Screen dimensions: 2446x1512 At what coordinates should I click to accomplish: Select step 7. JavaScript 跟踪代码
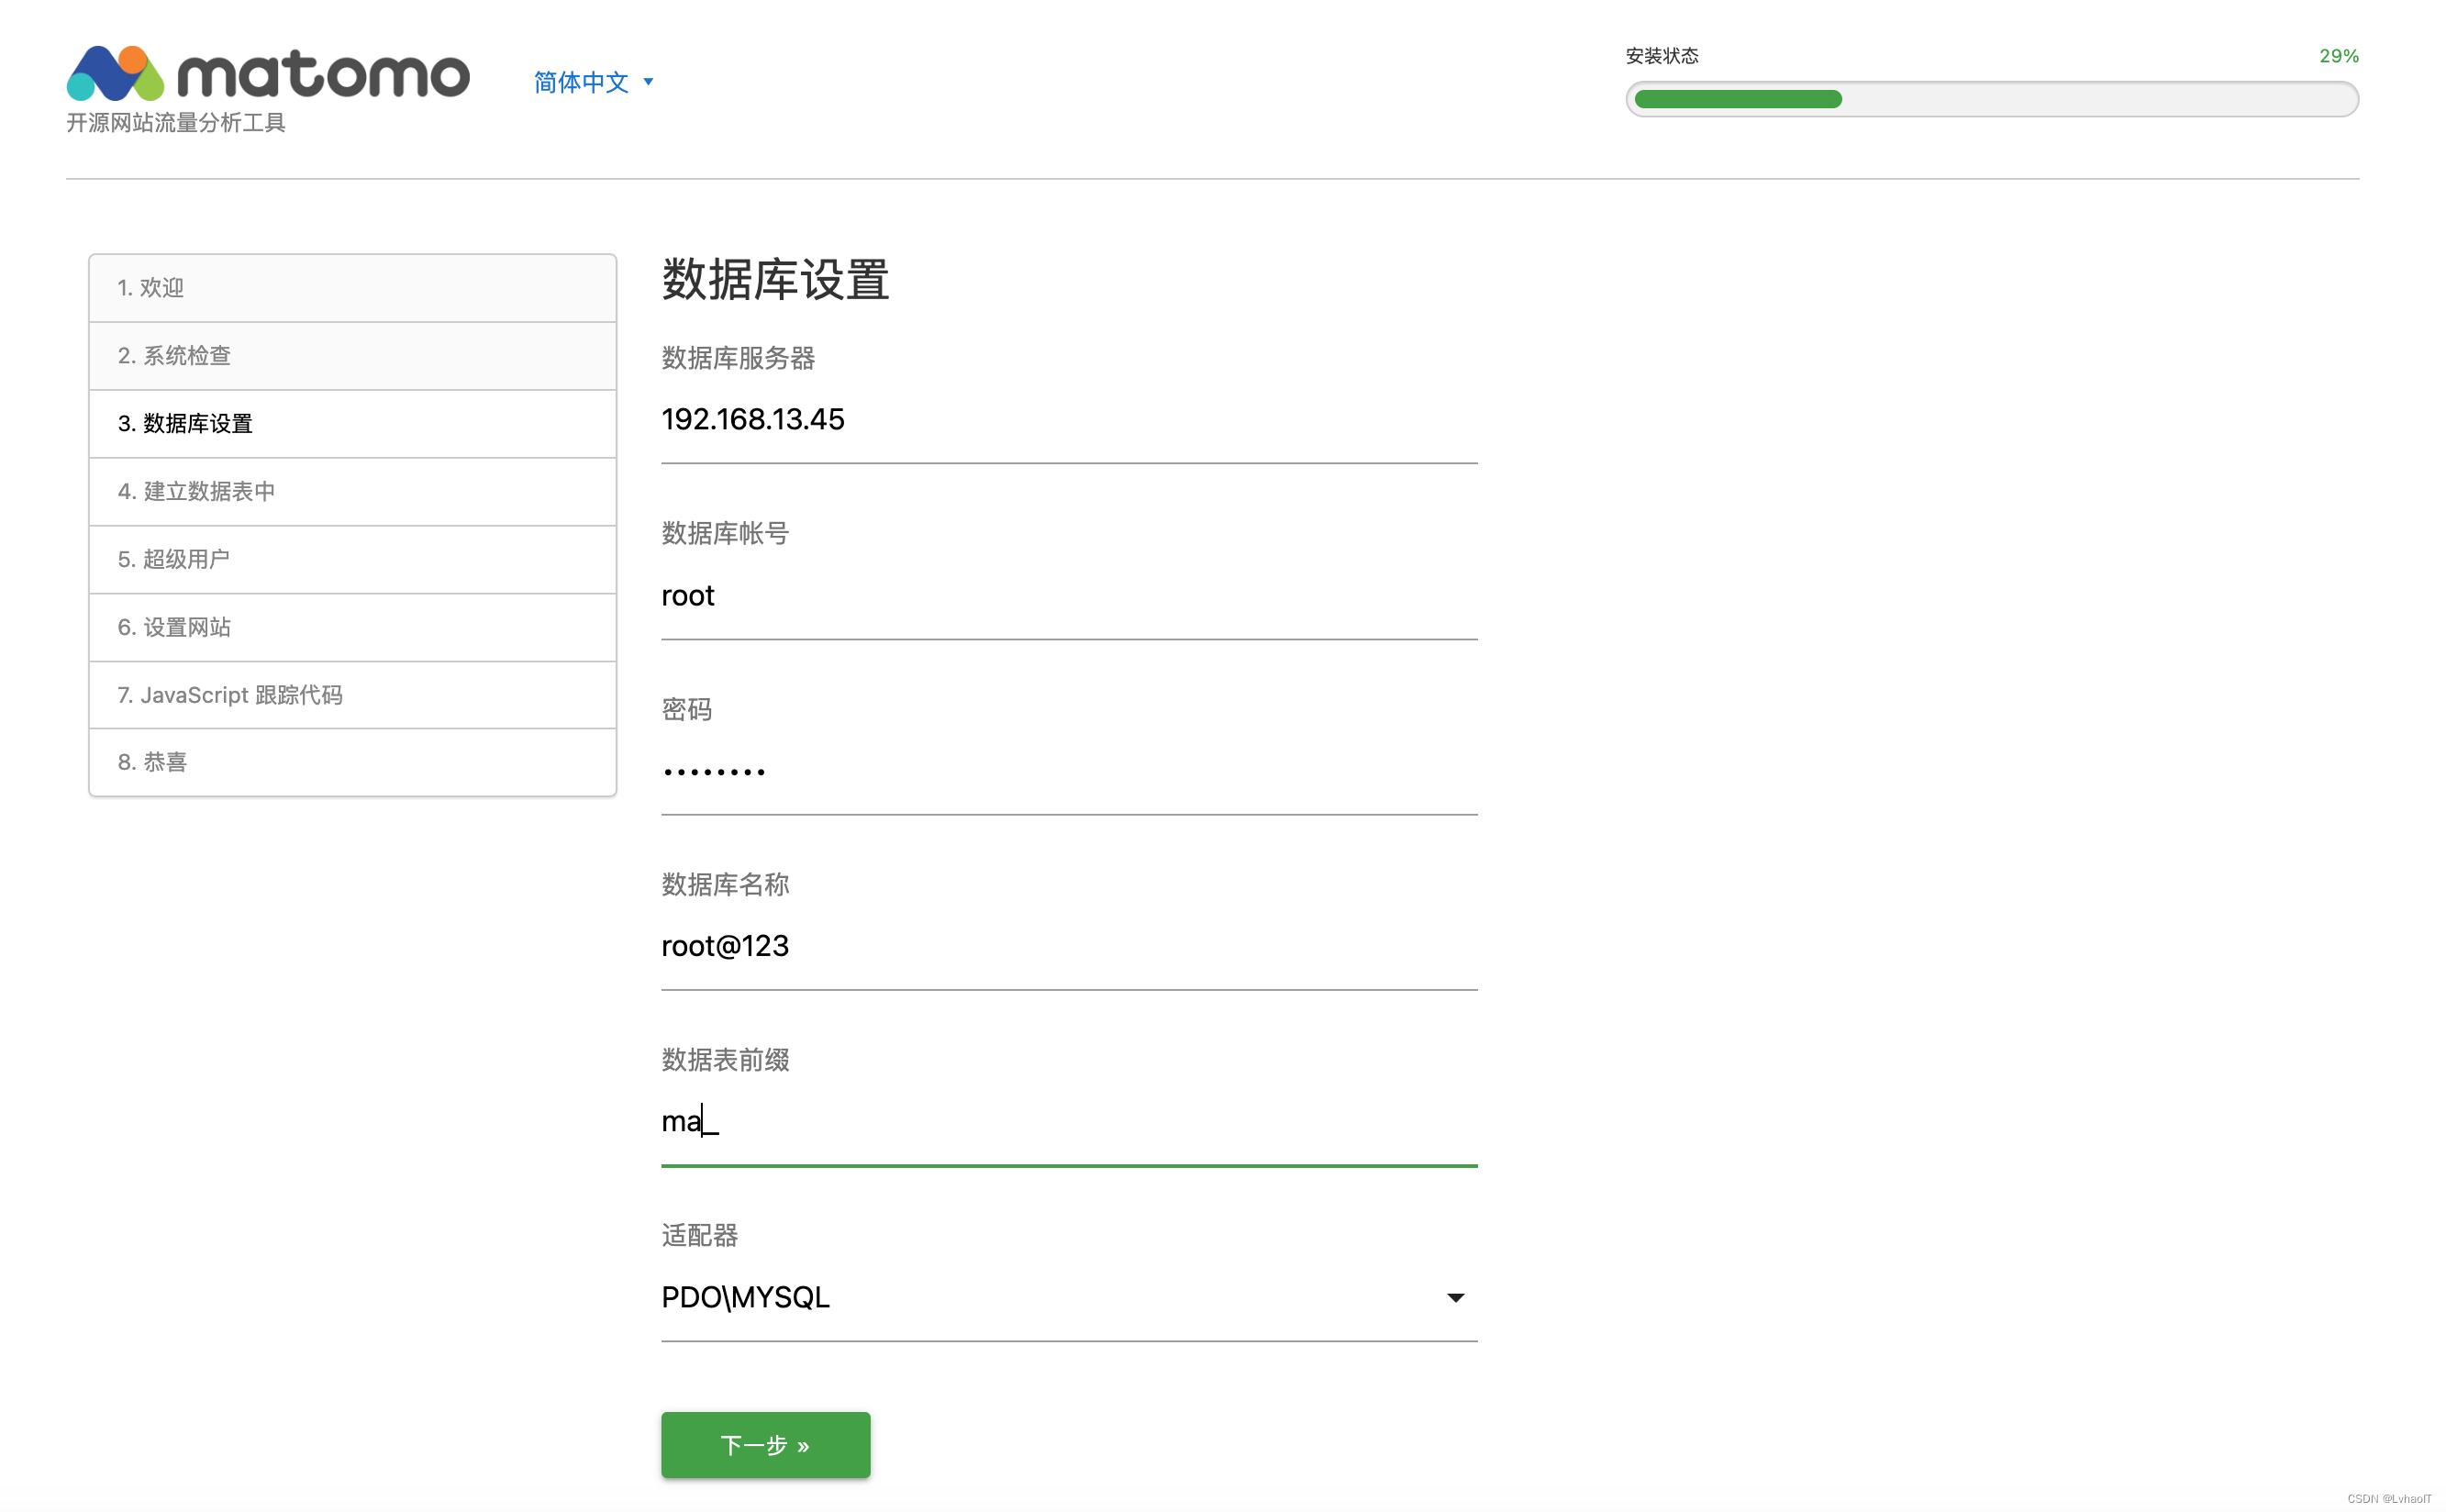point(352,695)
